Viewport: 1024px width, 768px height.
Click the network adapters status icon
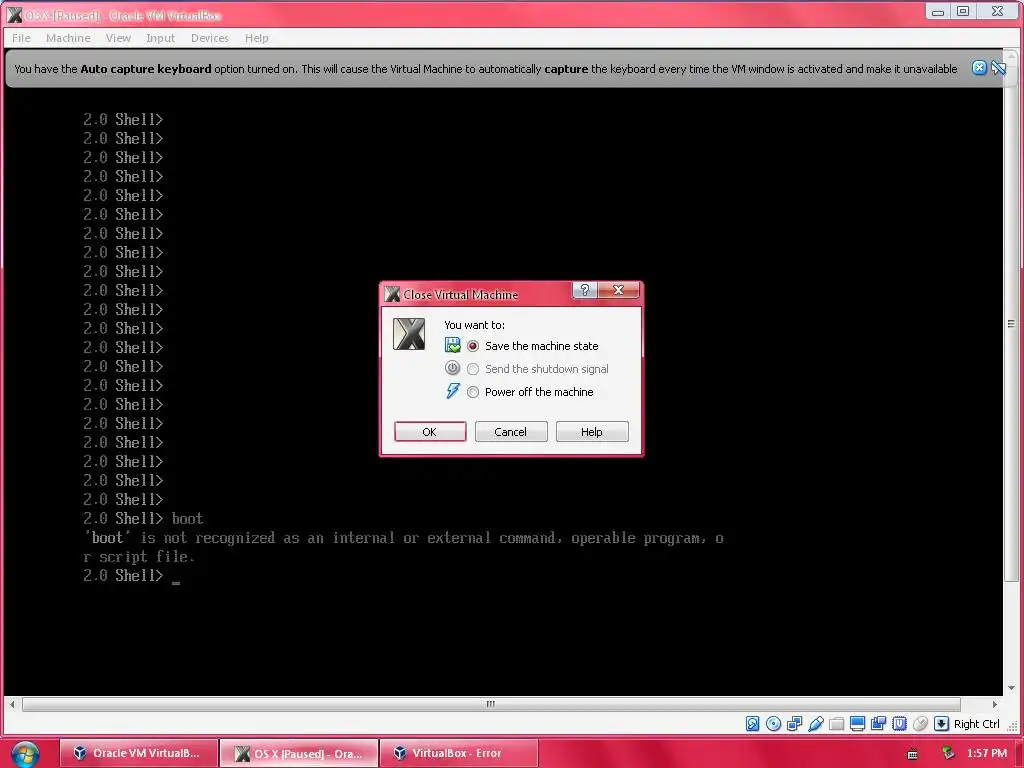coord(794,724)
